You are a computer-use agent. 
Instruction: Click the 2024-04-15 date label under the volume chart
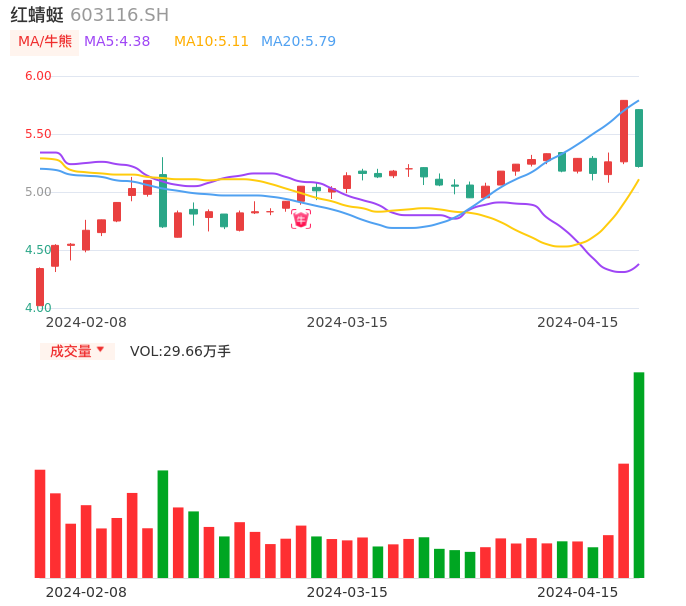click(578, 592)
